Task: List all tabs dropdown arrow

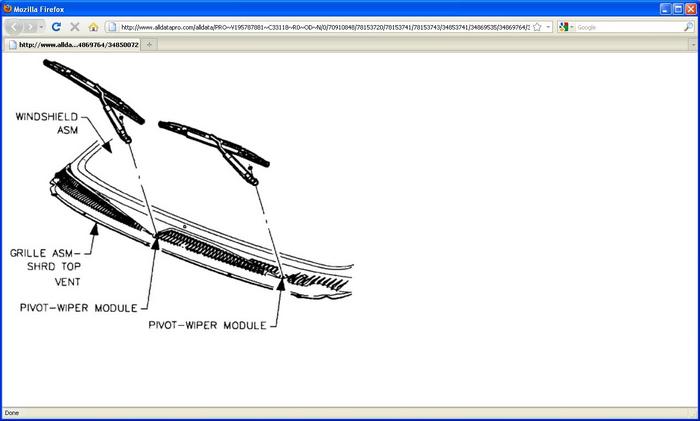Action: point(693,45)
